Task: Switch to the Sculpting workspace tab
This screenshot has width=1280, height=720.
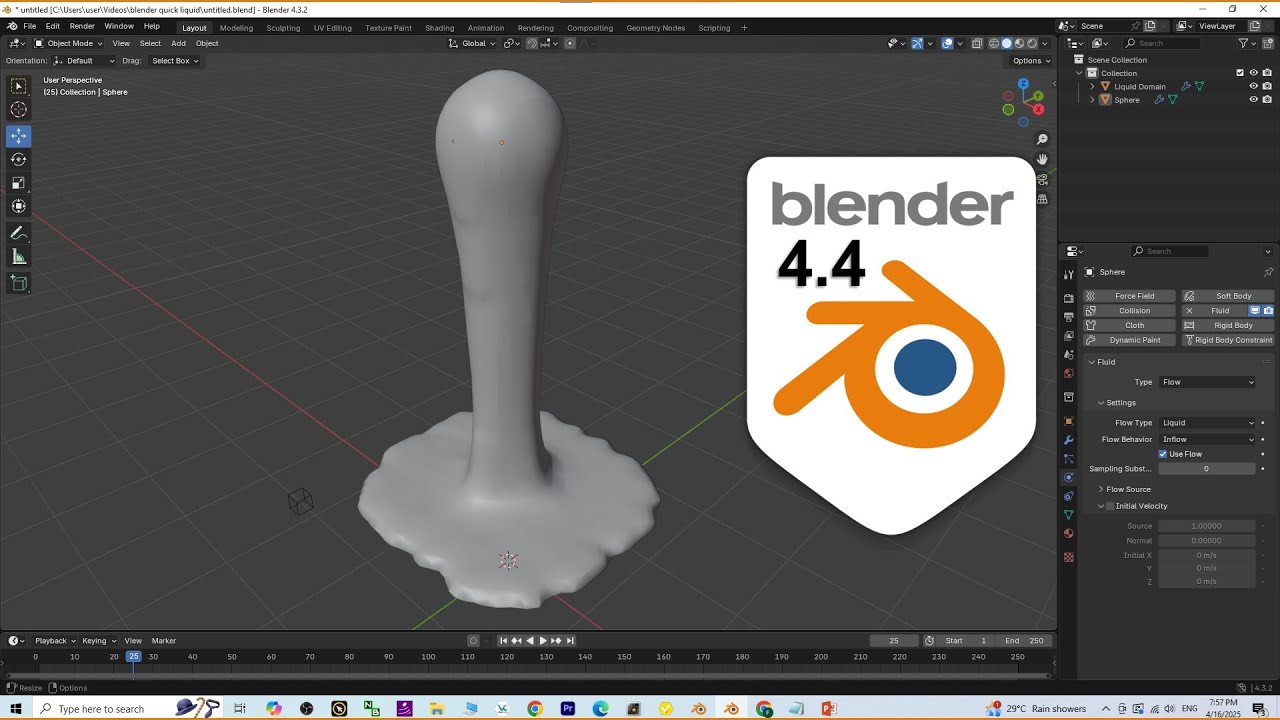Action: [283, 28]
